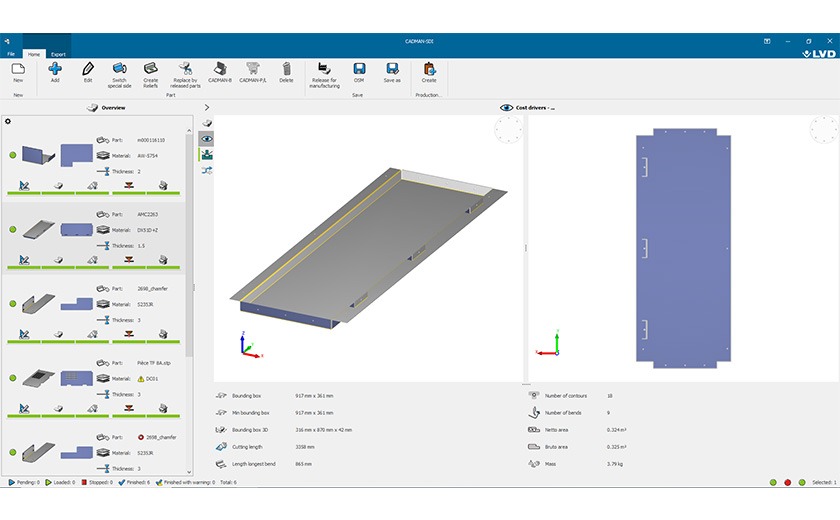Click the Overview panel header
This screenshot has height=520, width=840.
coord(106,108)
